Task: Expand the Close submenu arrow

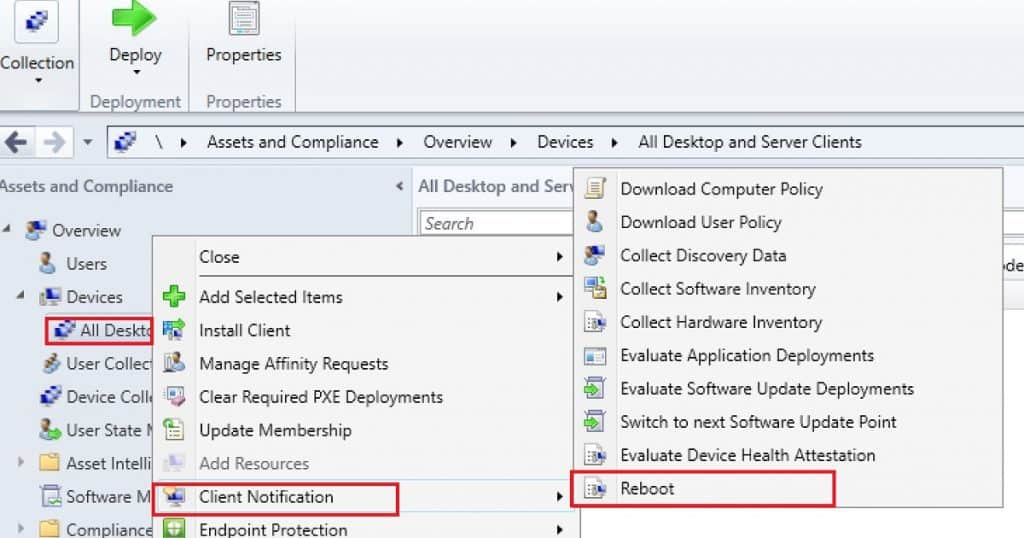Action: coord(559,257)
